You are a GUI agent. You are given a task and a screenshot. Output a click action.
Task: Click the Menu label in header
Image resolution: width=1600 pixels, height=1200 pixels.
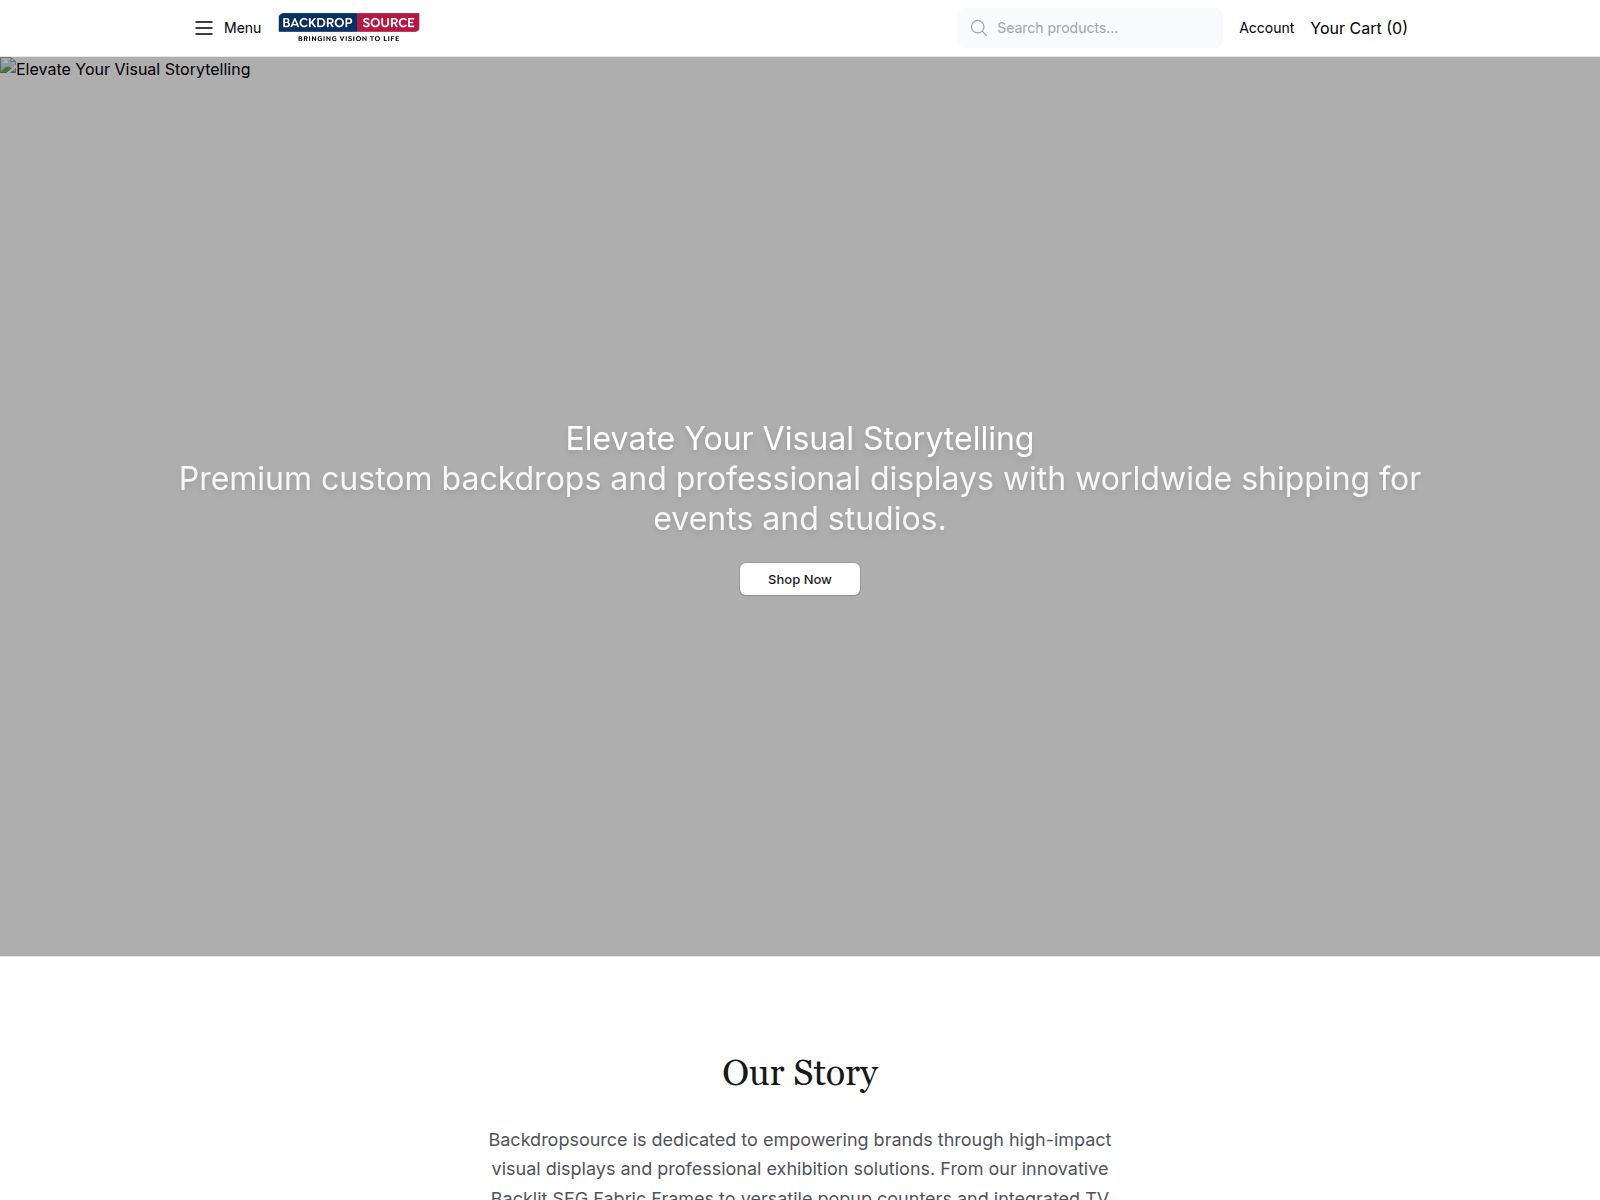click(x=242, y=28)
